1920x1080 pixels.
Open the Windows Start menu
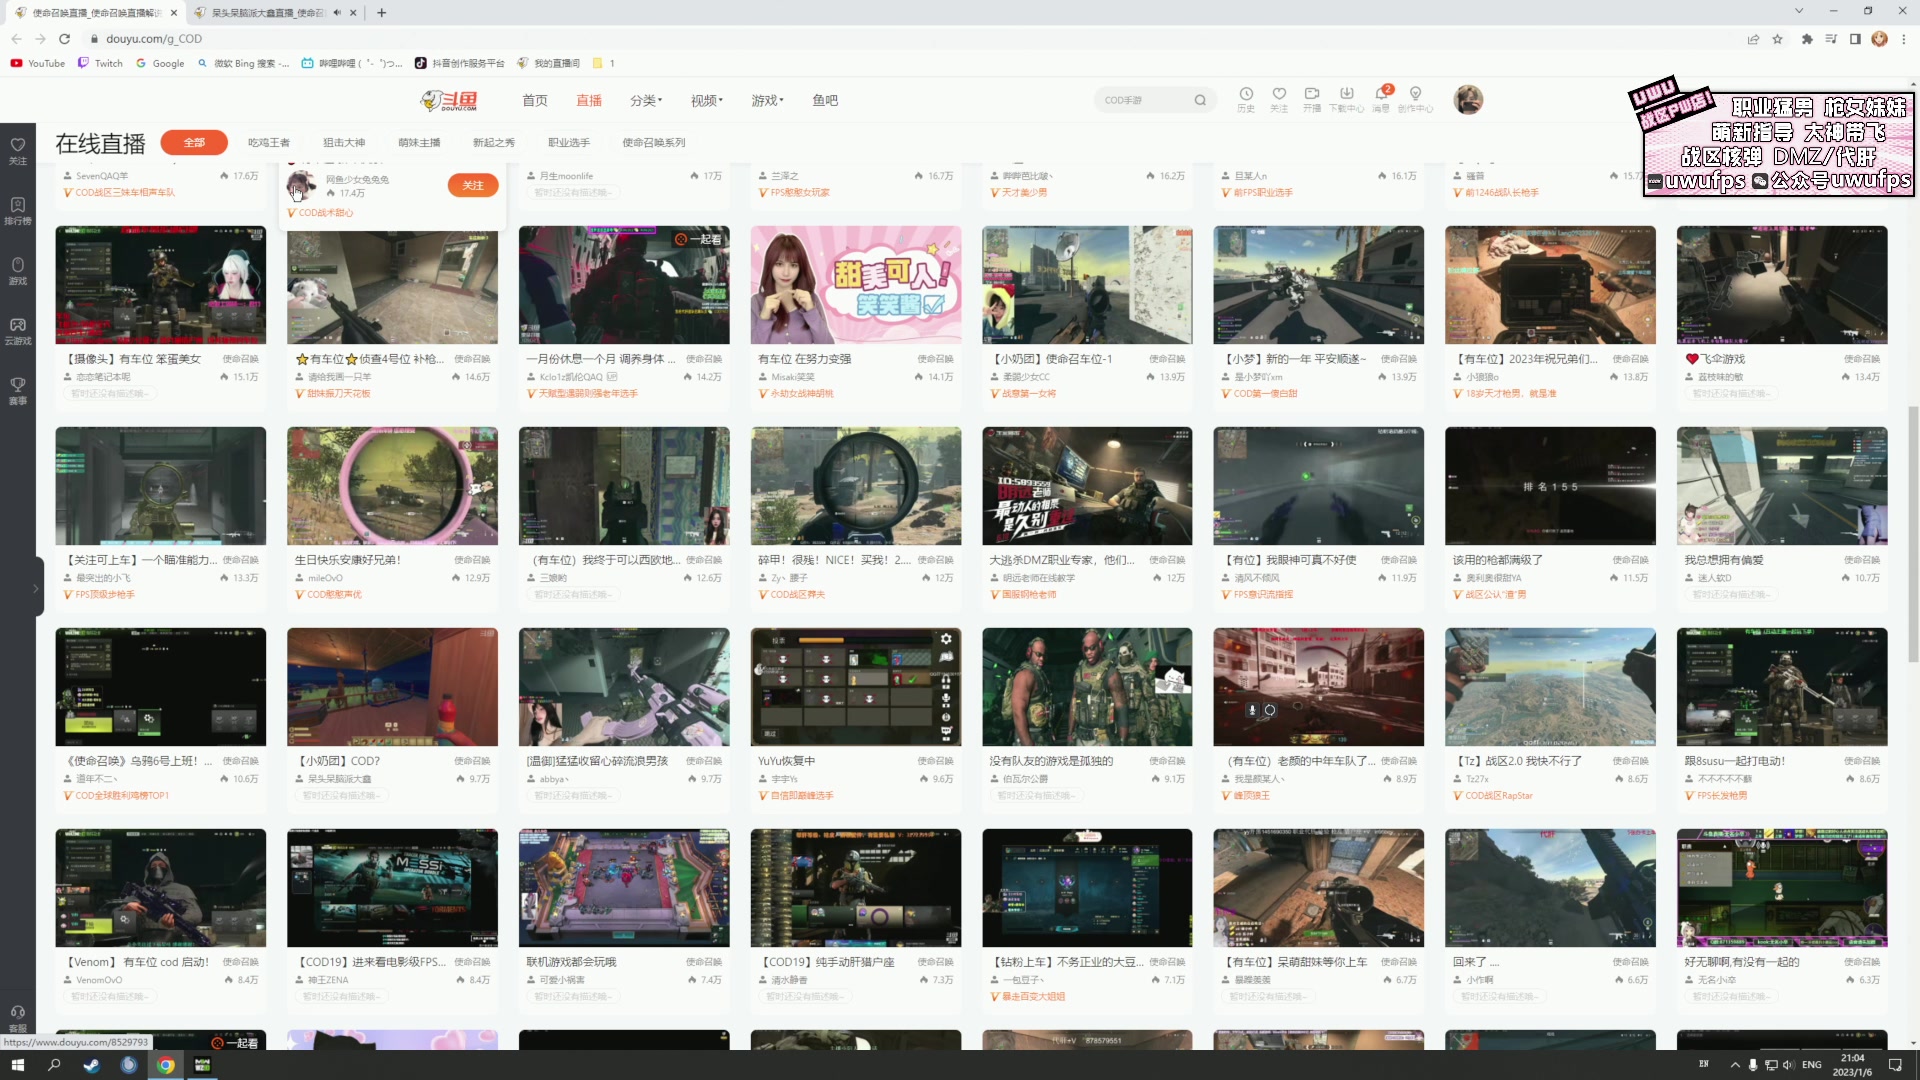pos(17,1065)
